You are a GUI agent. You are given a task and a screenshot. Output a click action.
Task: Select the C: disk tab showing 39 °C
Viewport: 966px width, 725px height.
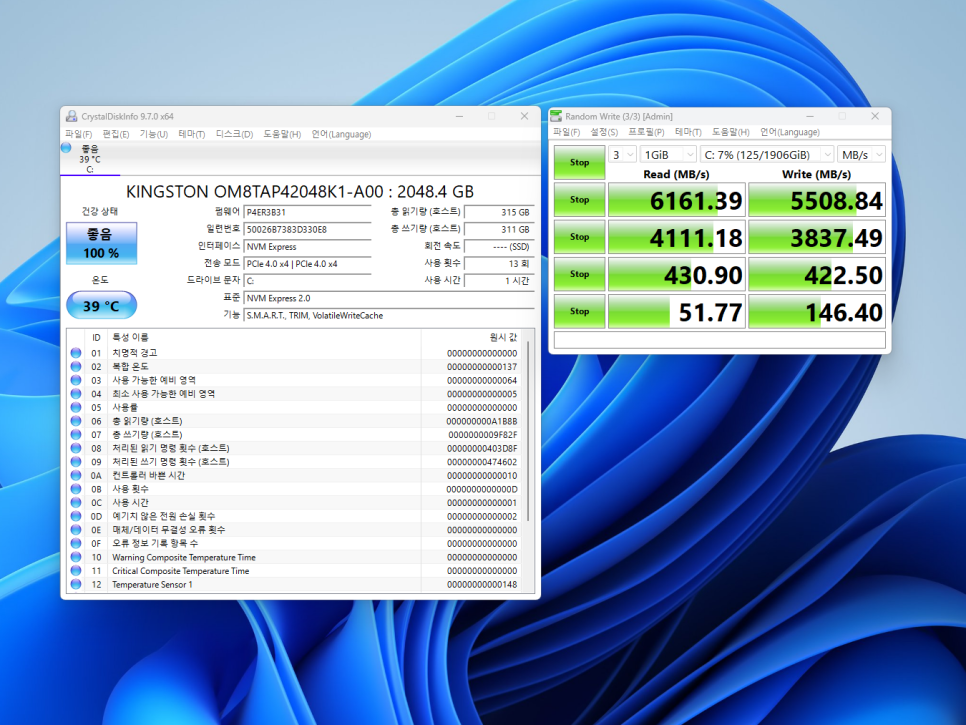tap(90, 159)
